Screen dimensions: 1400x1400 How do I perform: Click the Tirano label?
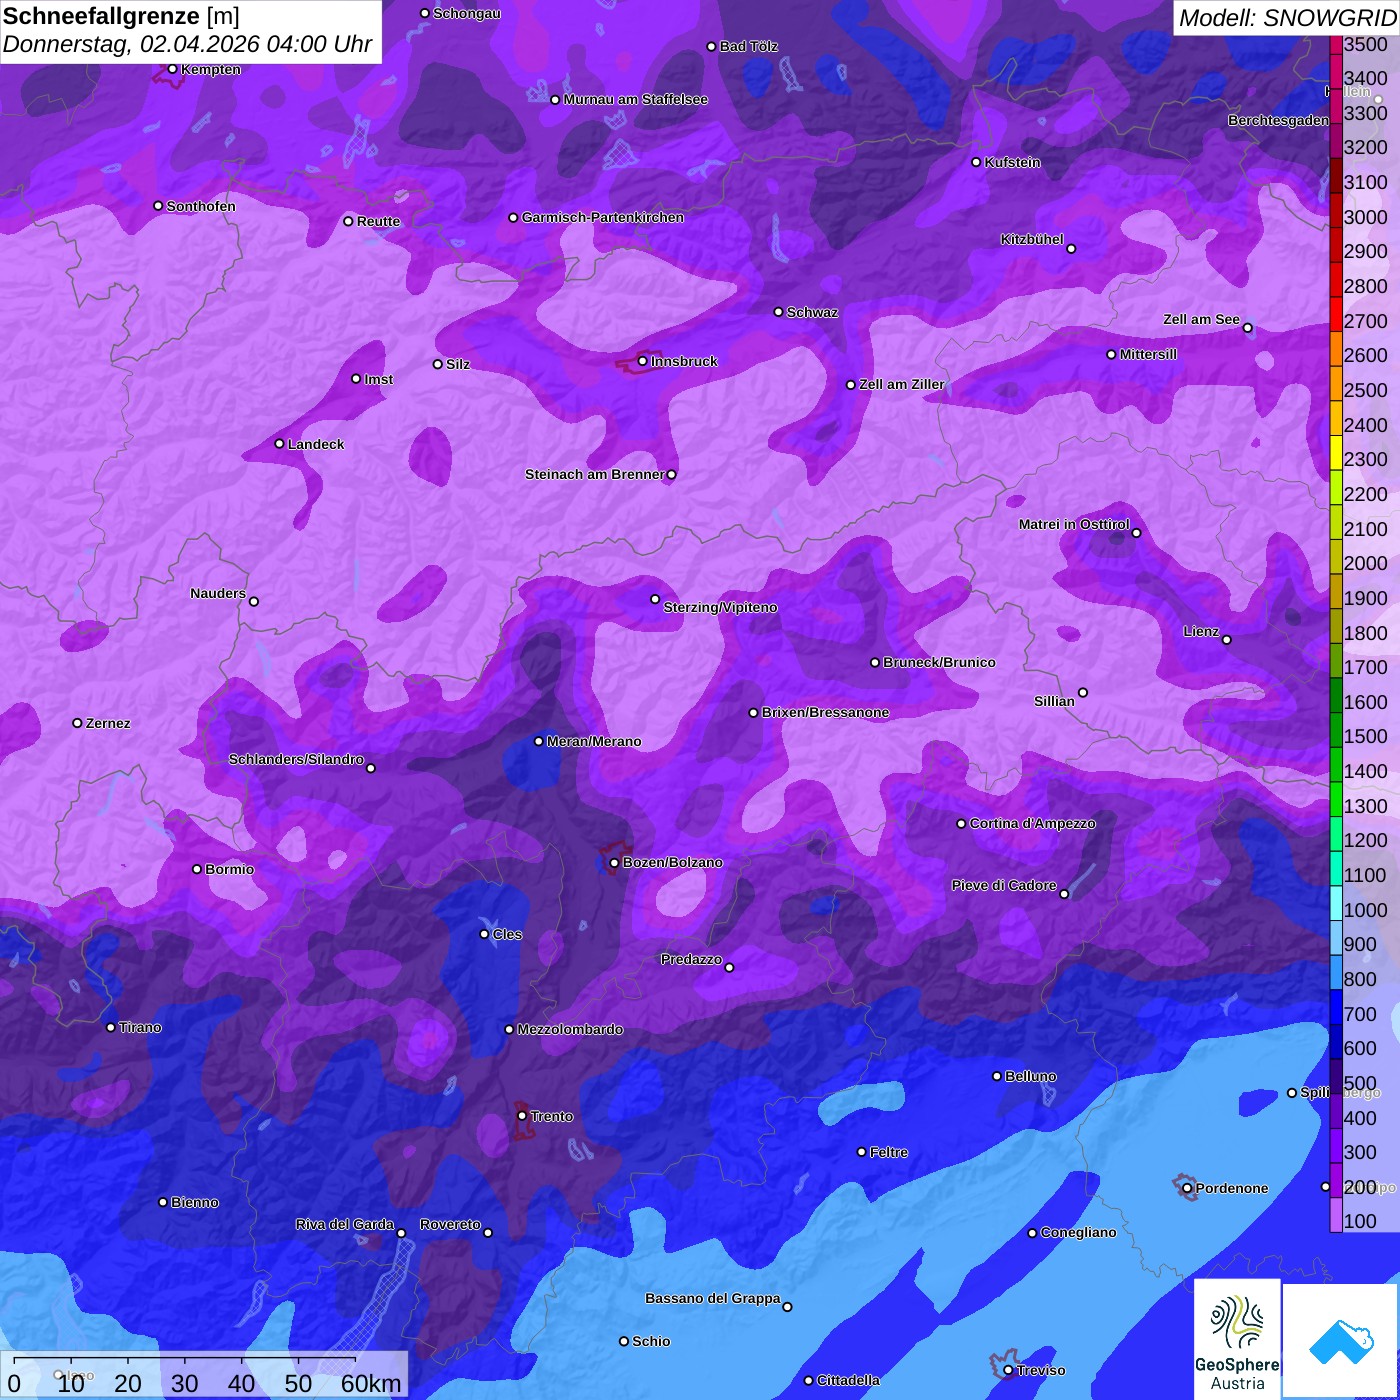[x=140, y=1027]
